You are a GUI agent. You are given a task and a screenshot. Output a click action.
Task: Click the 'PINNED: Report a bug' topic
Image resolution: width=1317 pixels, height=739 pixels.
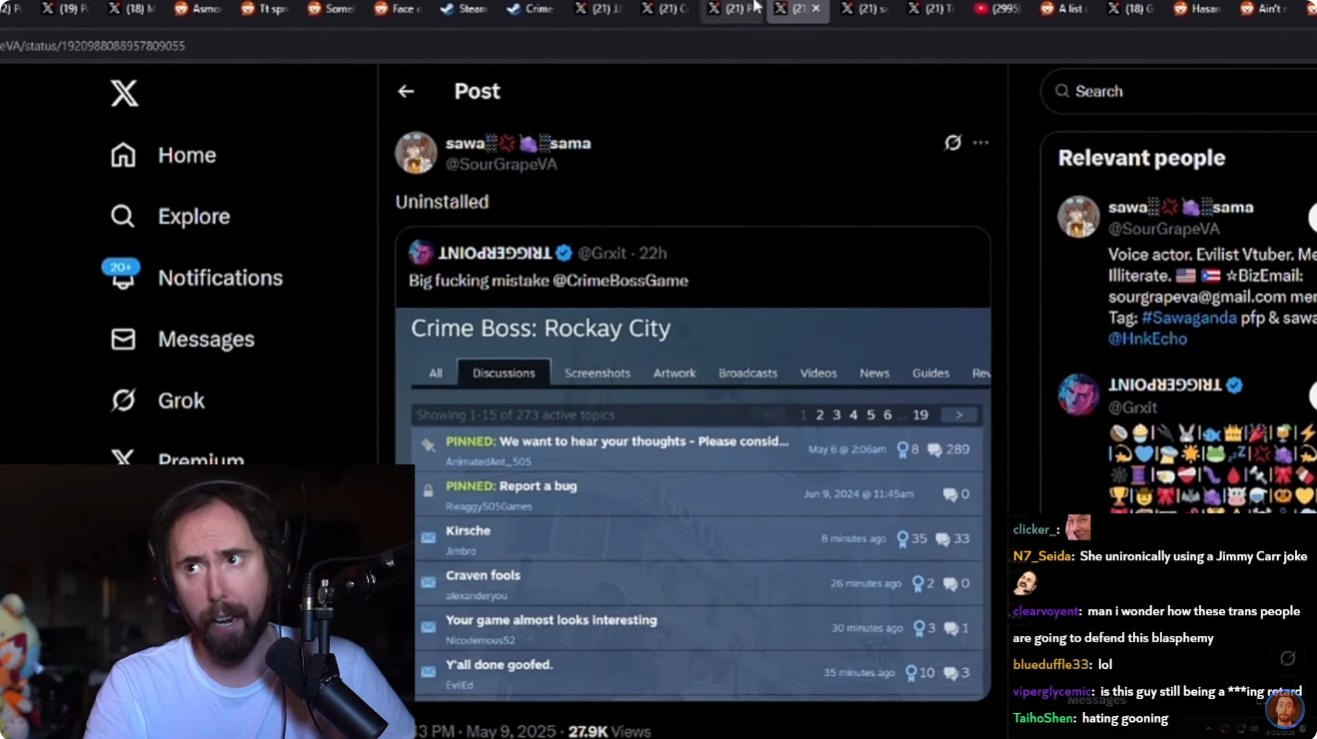point(511,486)
